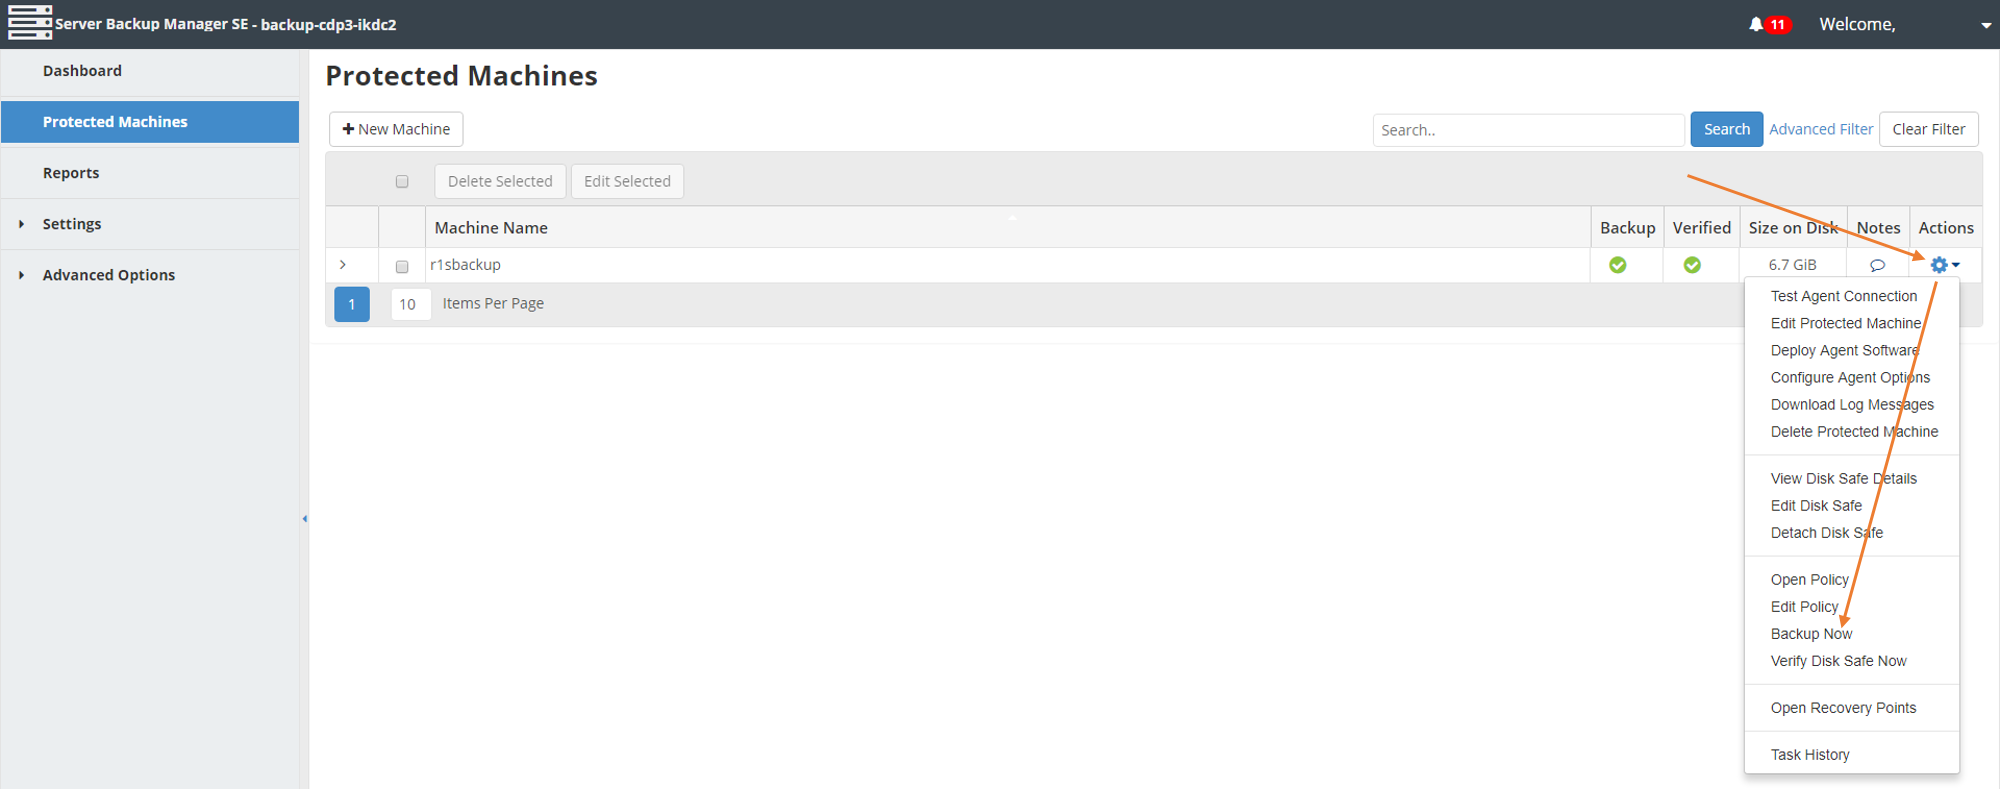Image resolution: width=2000 pixels, height=789 pixels.
Task: Sort by the Size on Disk column header
Action: click(1793, 228)
